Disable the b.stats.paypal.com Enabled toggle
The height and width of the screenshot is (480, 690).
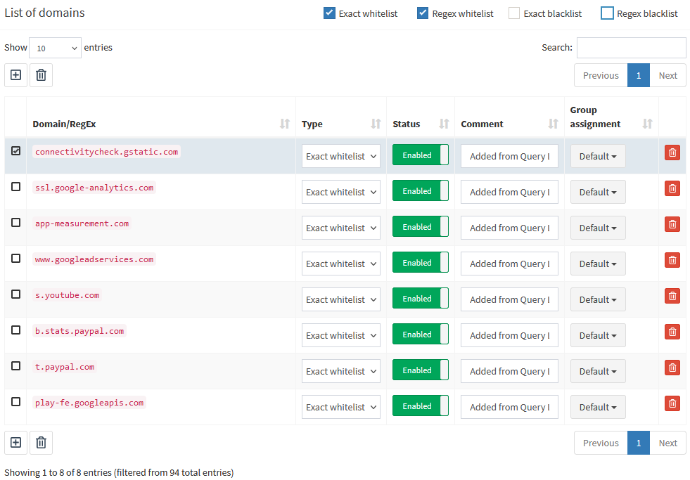pyautogui.click(x=420, y=334)
